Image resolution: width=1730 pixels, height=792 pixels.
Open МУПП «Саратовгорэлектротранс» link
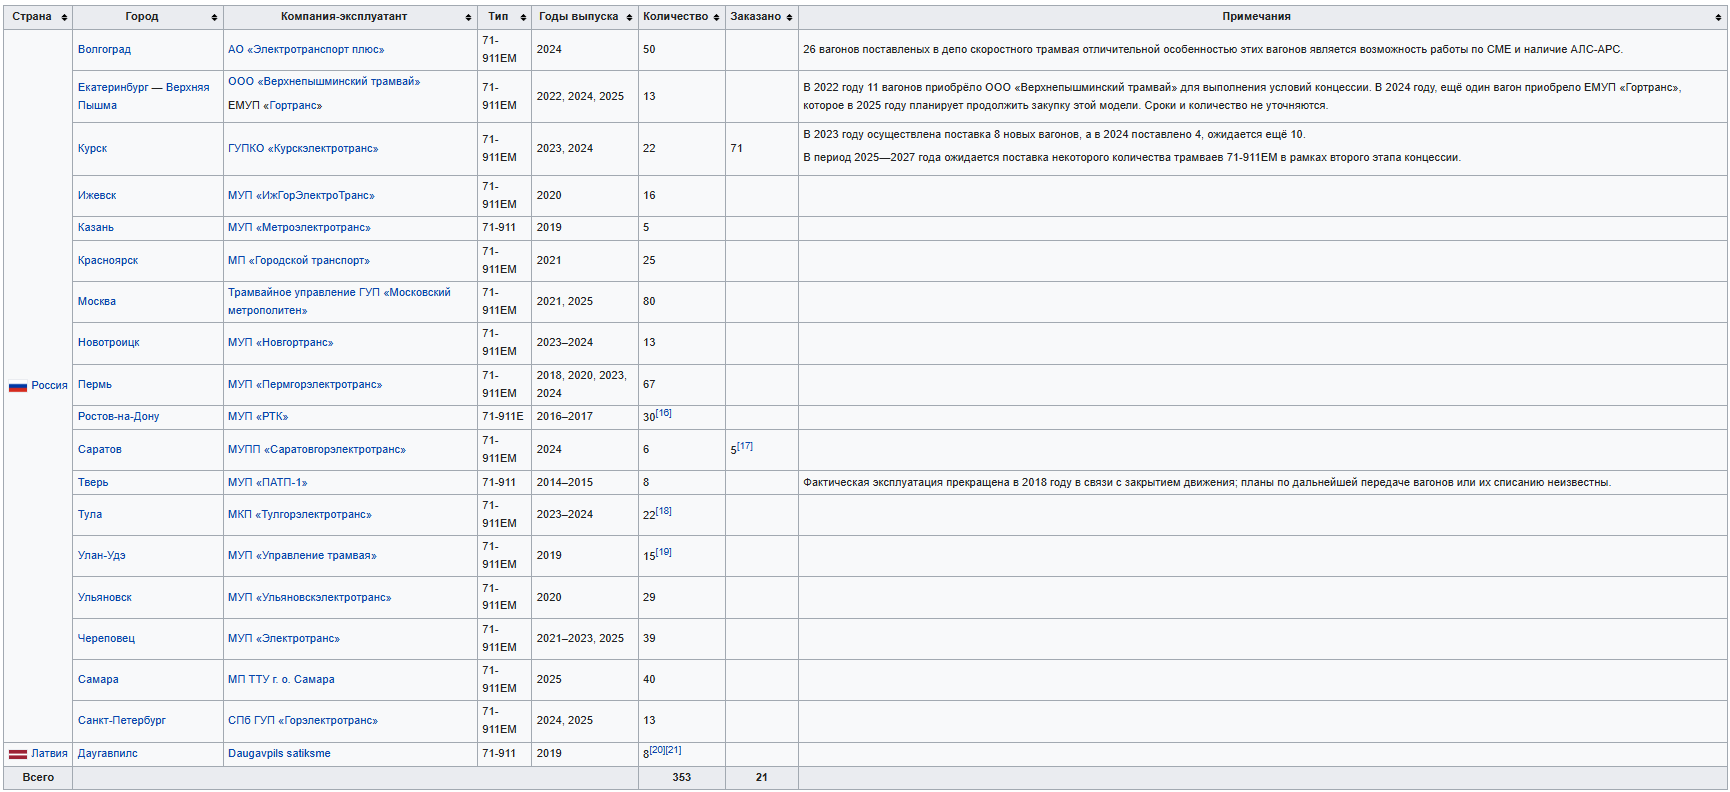[x=317, y=449]
